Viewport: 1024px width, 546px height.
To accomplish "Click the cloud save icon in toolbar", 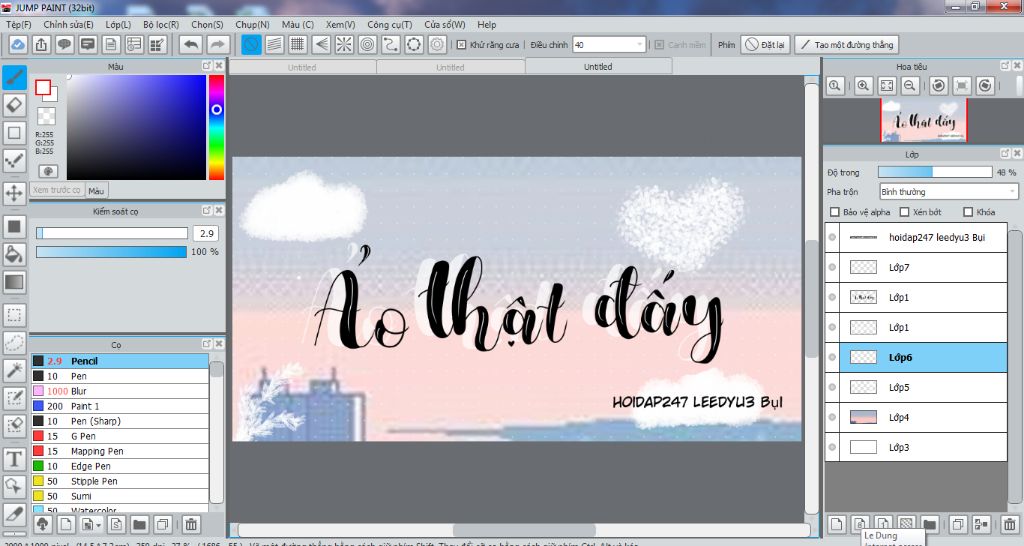I will tap(18, 44).
